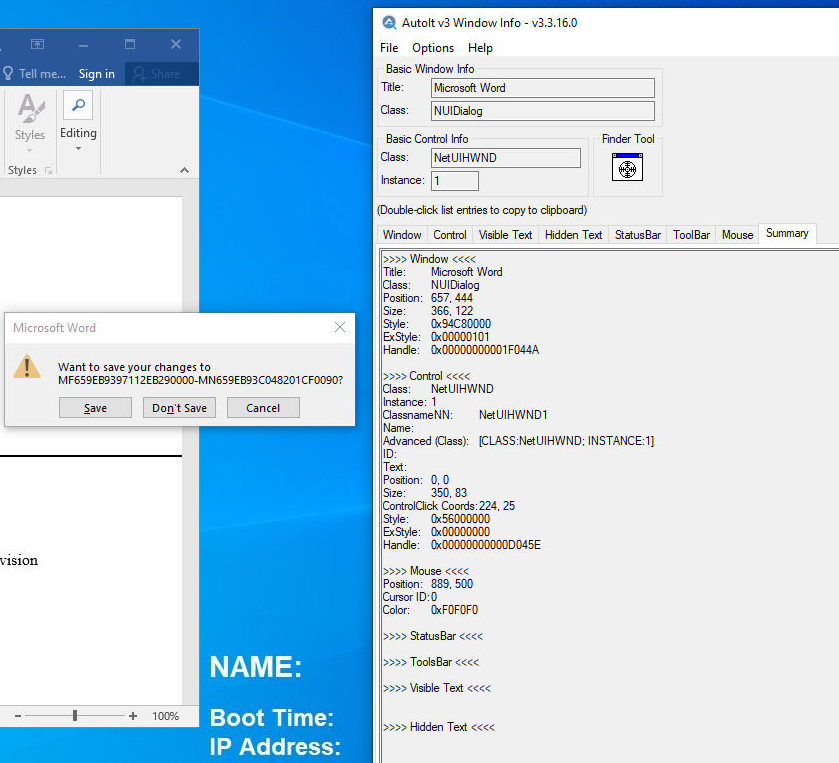Click the ControlClick Coords 224, 25 line
Screen dimensions: 839x763
tap(449, 506)
